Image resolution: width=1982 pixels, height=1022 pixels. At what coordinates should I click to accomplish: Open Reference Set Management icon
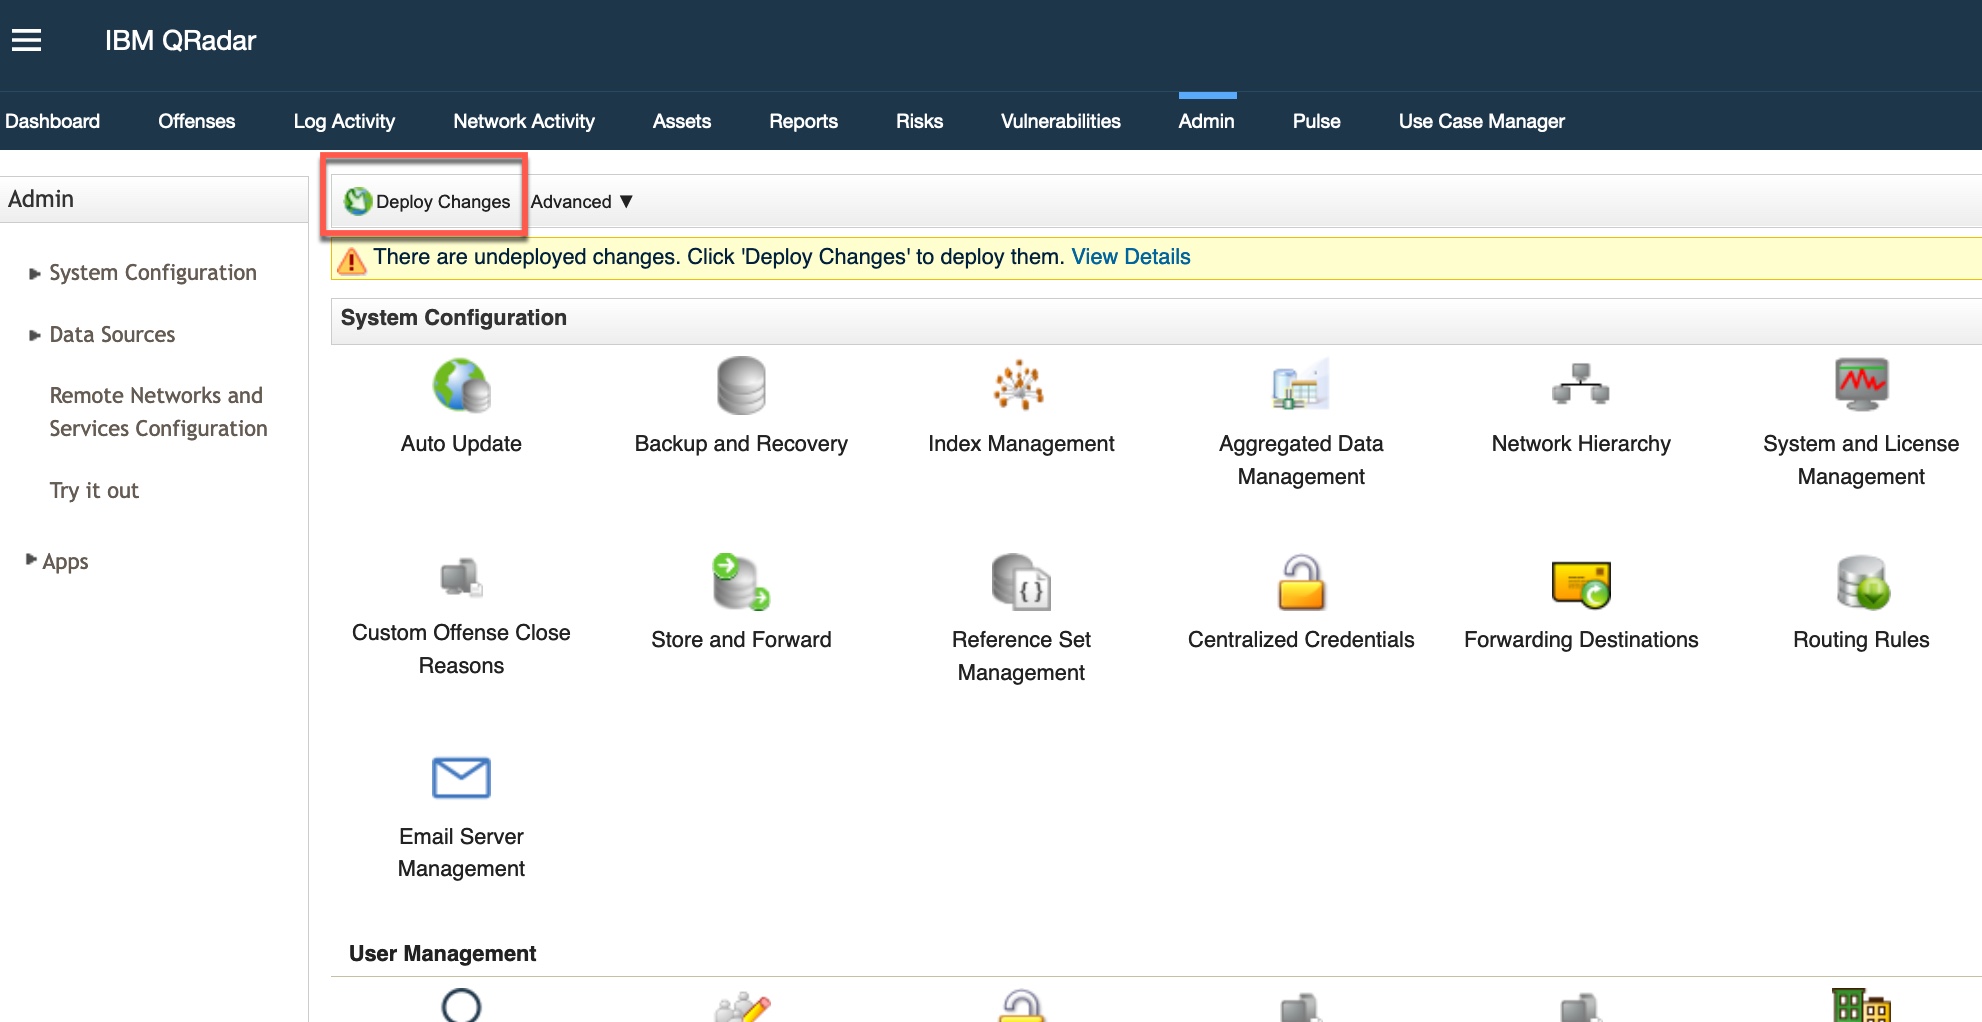click(1020, 582)
